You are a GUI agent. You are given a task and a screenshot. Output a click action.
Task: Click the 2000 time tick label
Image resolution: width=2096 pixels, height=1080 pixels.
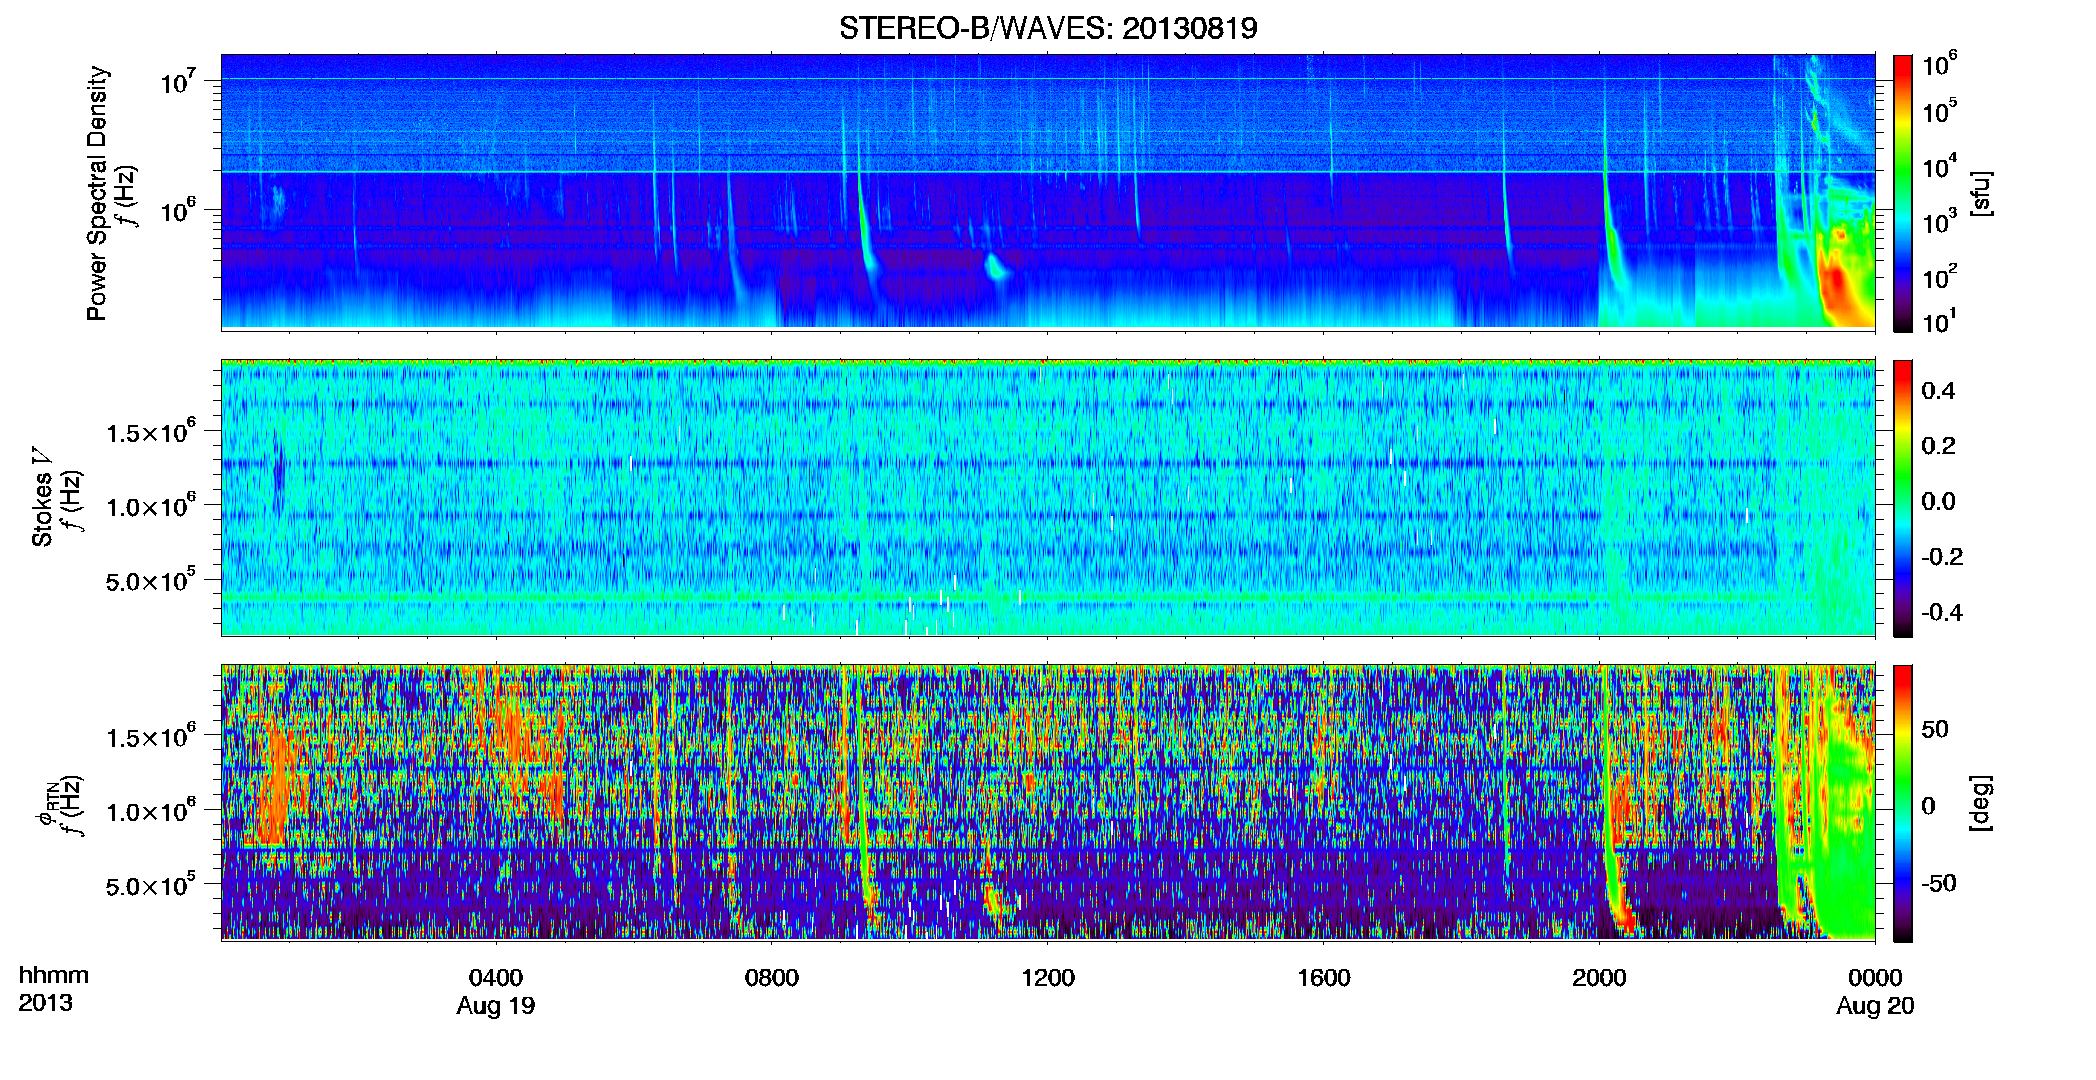[x=1599, y=978]
